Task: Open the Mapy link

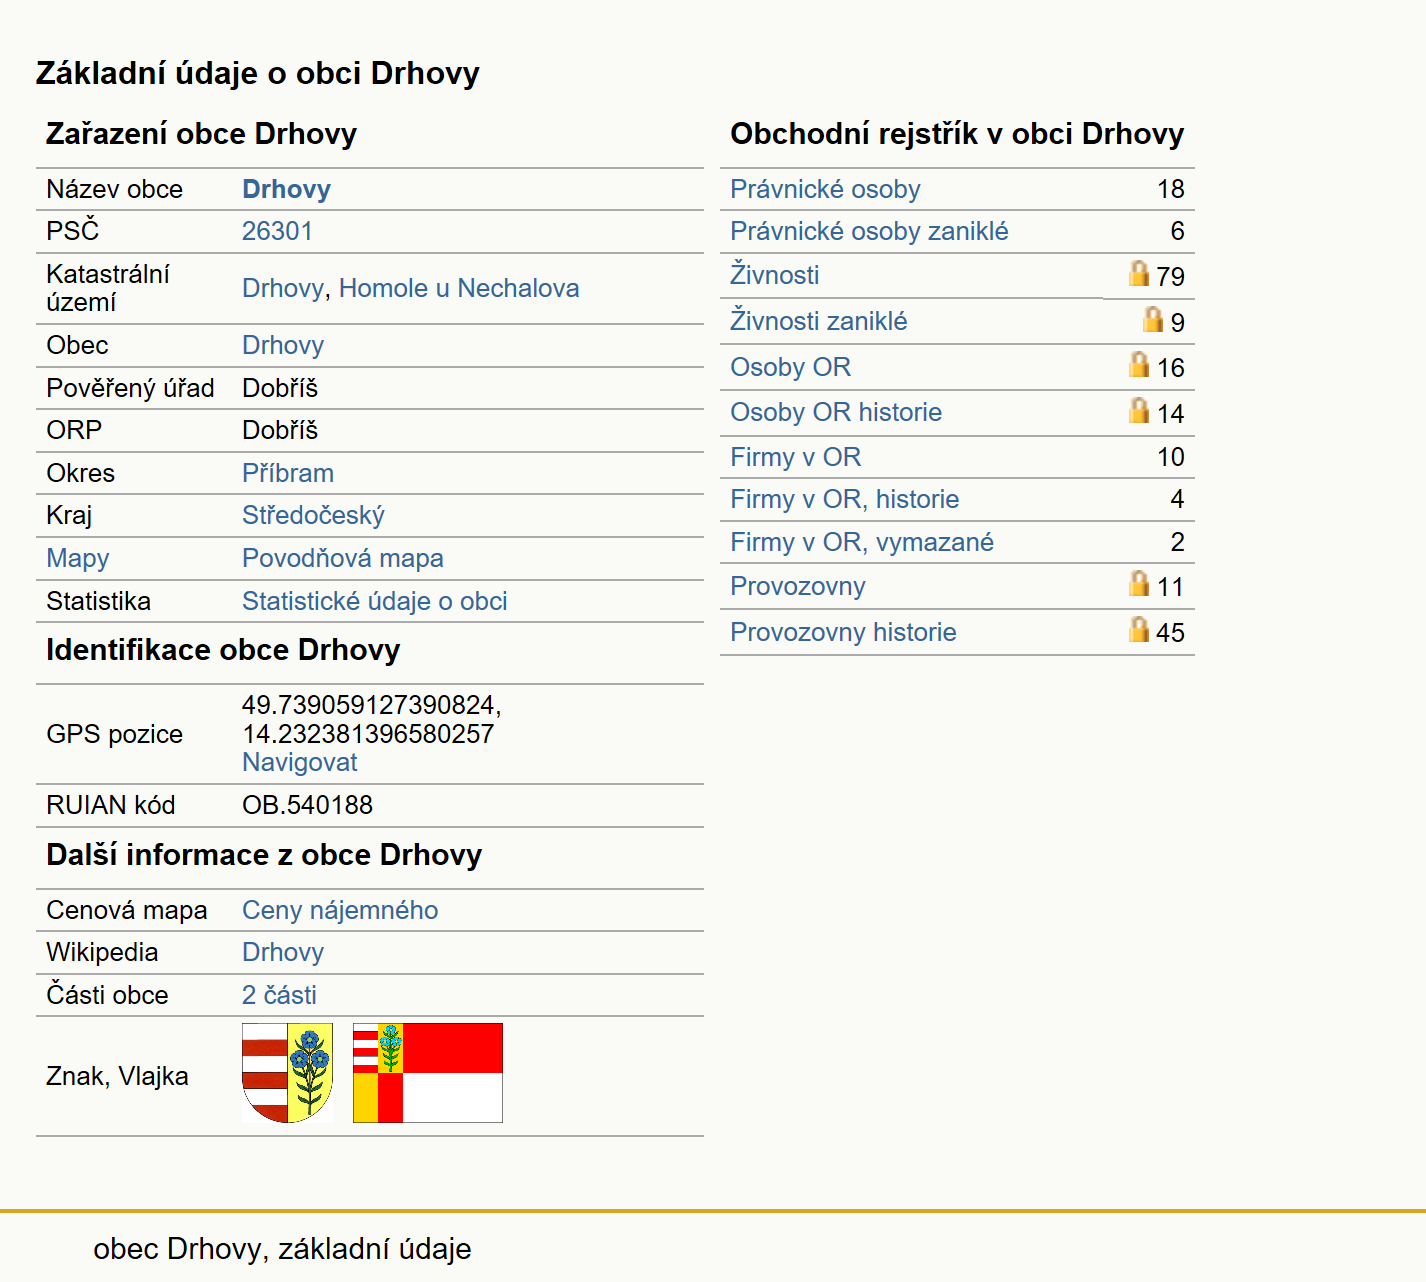Action: 78,558
